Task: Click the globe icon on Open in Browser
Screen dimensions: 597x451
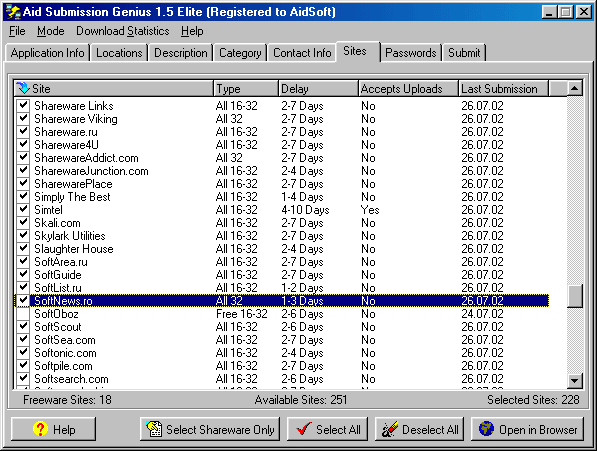Action: pyautogui.click(x=486, y=429)
